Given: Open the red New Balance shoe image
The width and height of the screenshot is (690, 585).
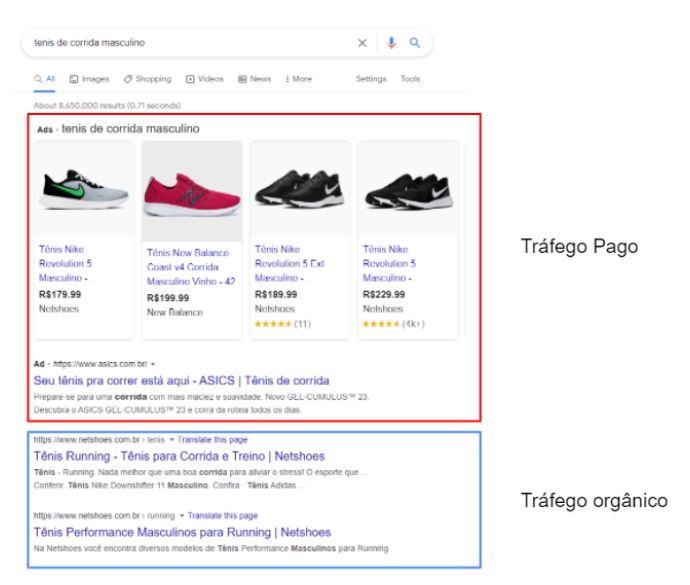Looking at the screenshot, I should pos(192,191).
